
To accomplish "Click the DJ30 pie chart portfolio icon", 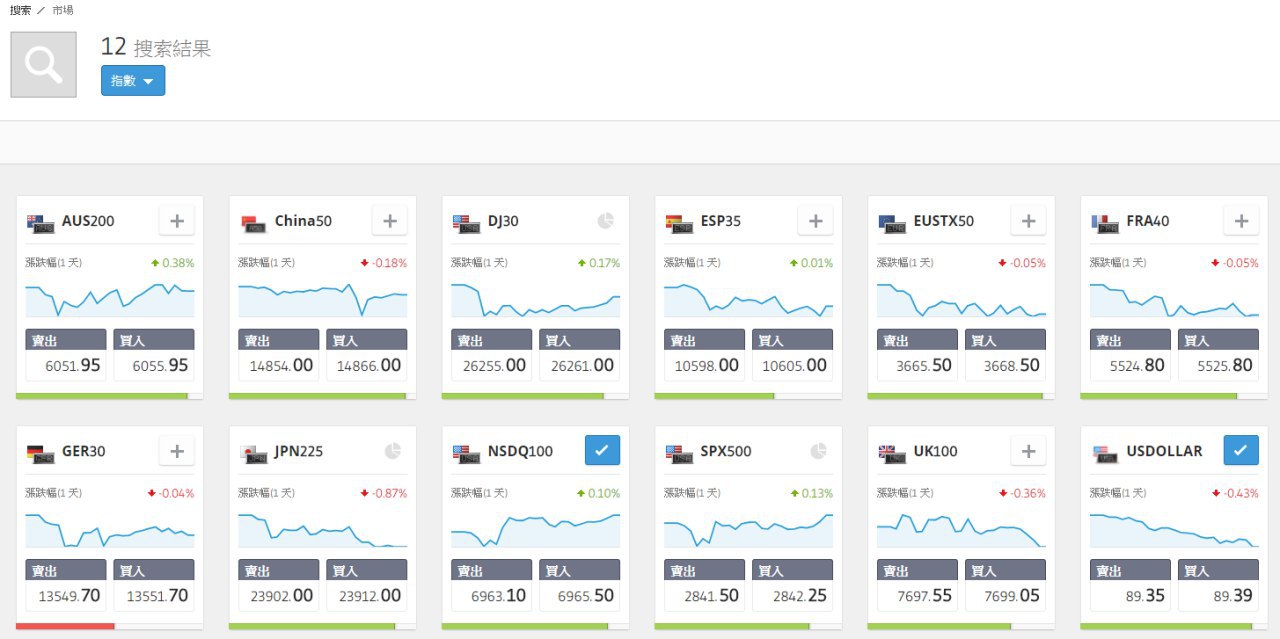I will tap(605, 221).
